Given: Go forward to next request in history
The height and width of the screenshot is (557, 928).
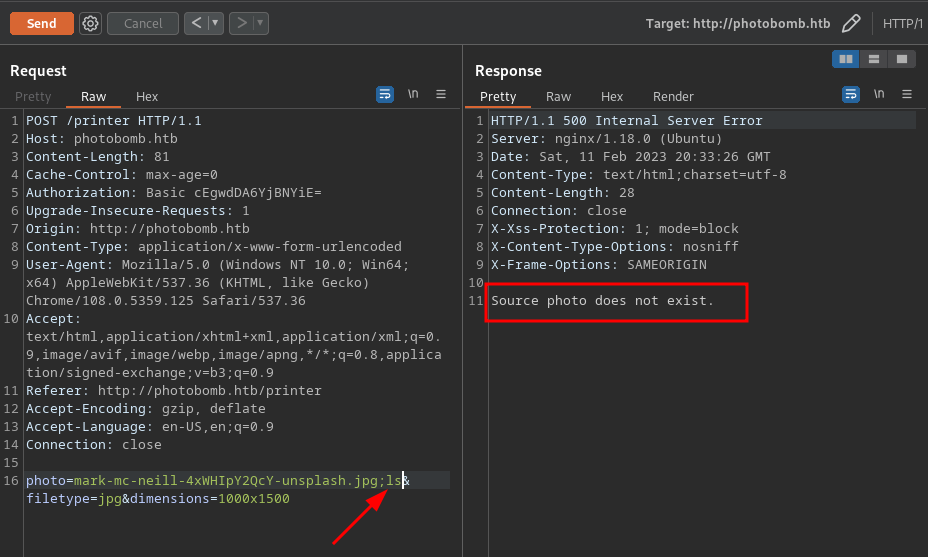Looking at the screenshot, I should (240, 23).
